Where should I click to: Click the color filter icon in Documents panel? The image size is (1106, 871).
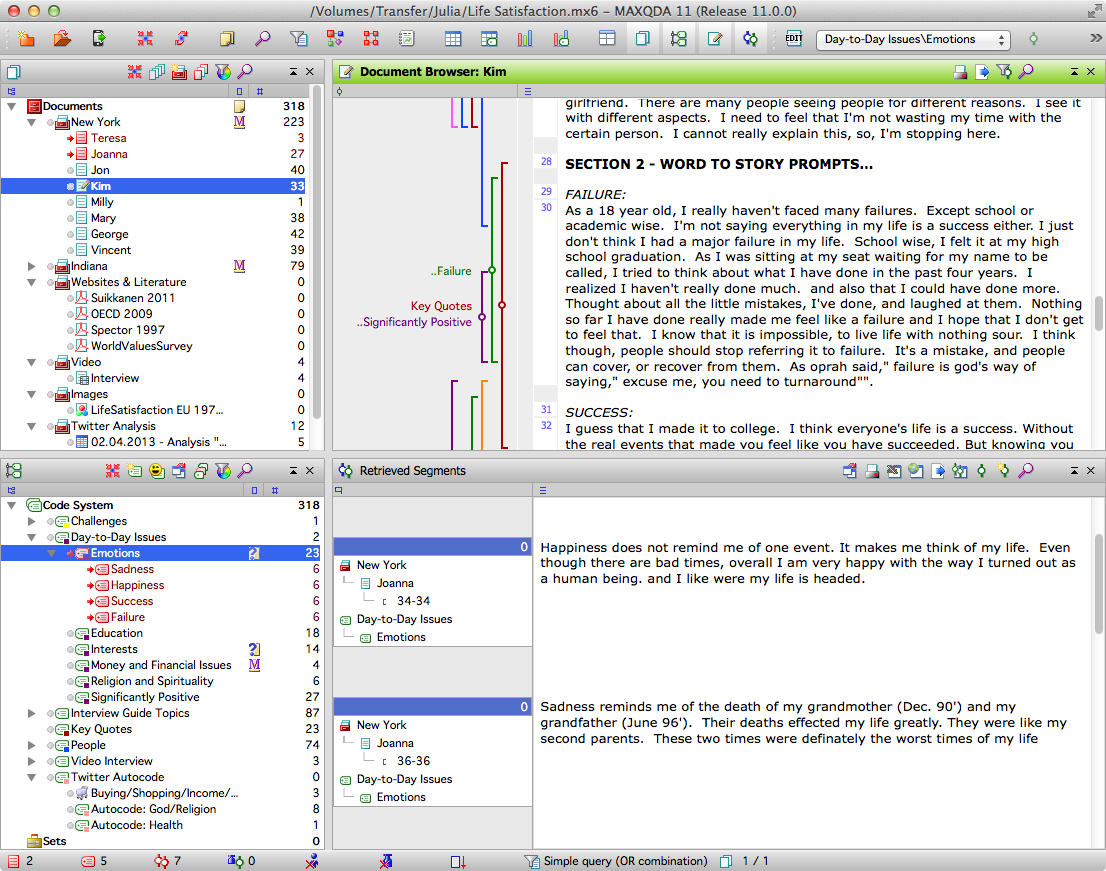click(223, 71)
